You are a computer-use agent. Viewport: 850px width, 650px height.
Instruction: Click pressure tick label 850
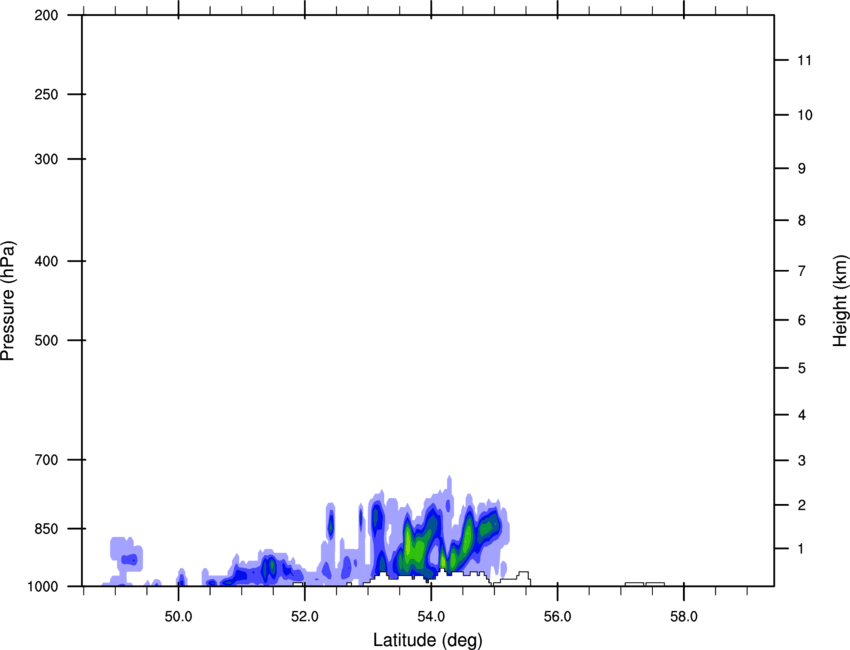(x=46, y=529)
